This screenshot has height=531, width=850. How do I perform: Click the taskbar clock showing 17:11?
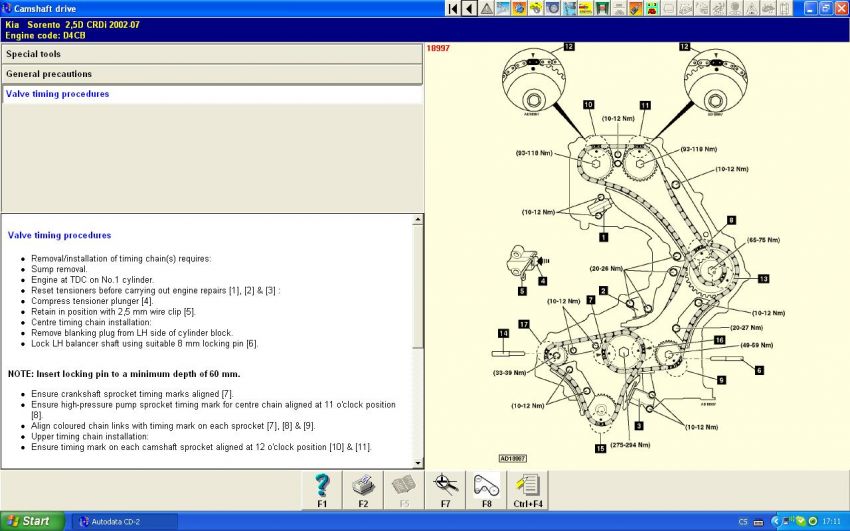tap(831, 521)
